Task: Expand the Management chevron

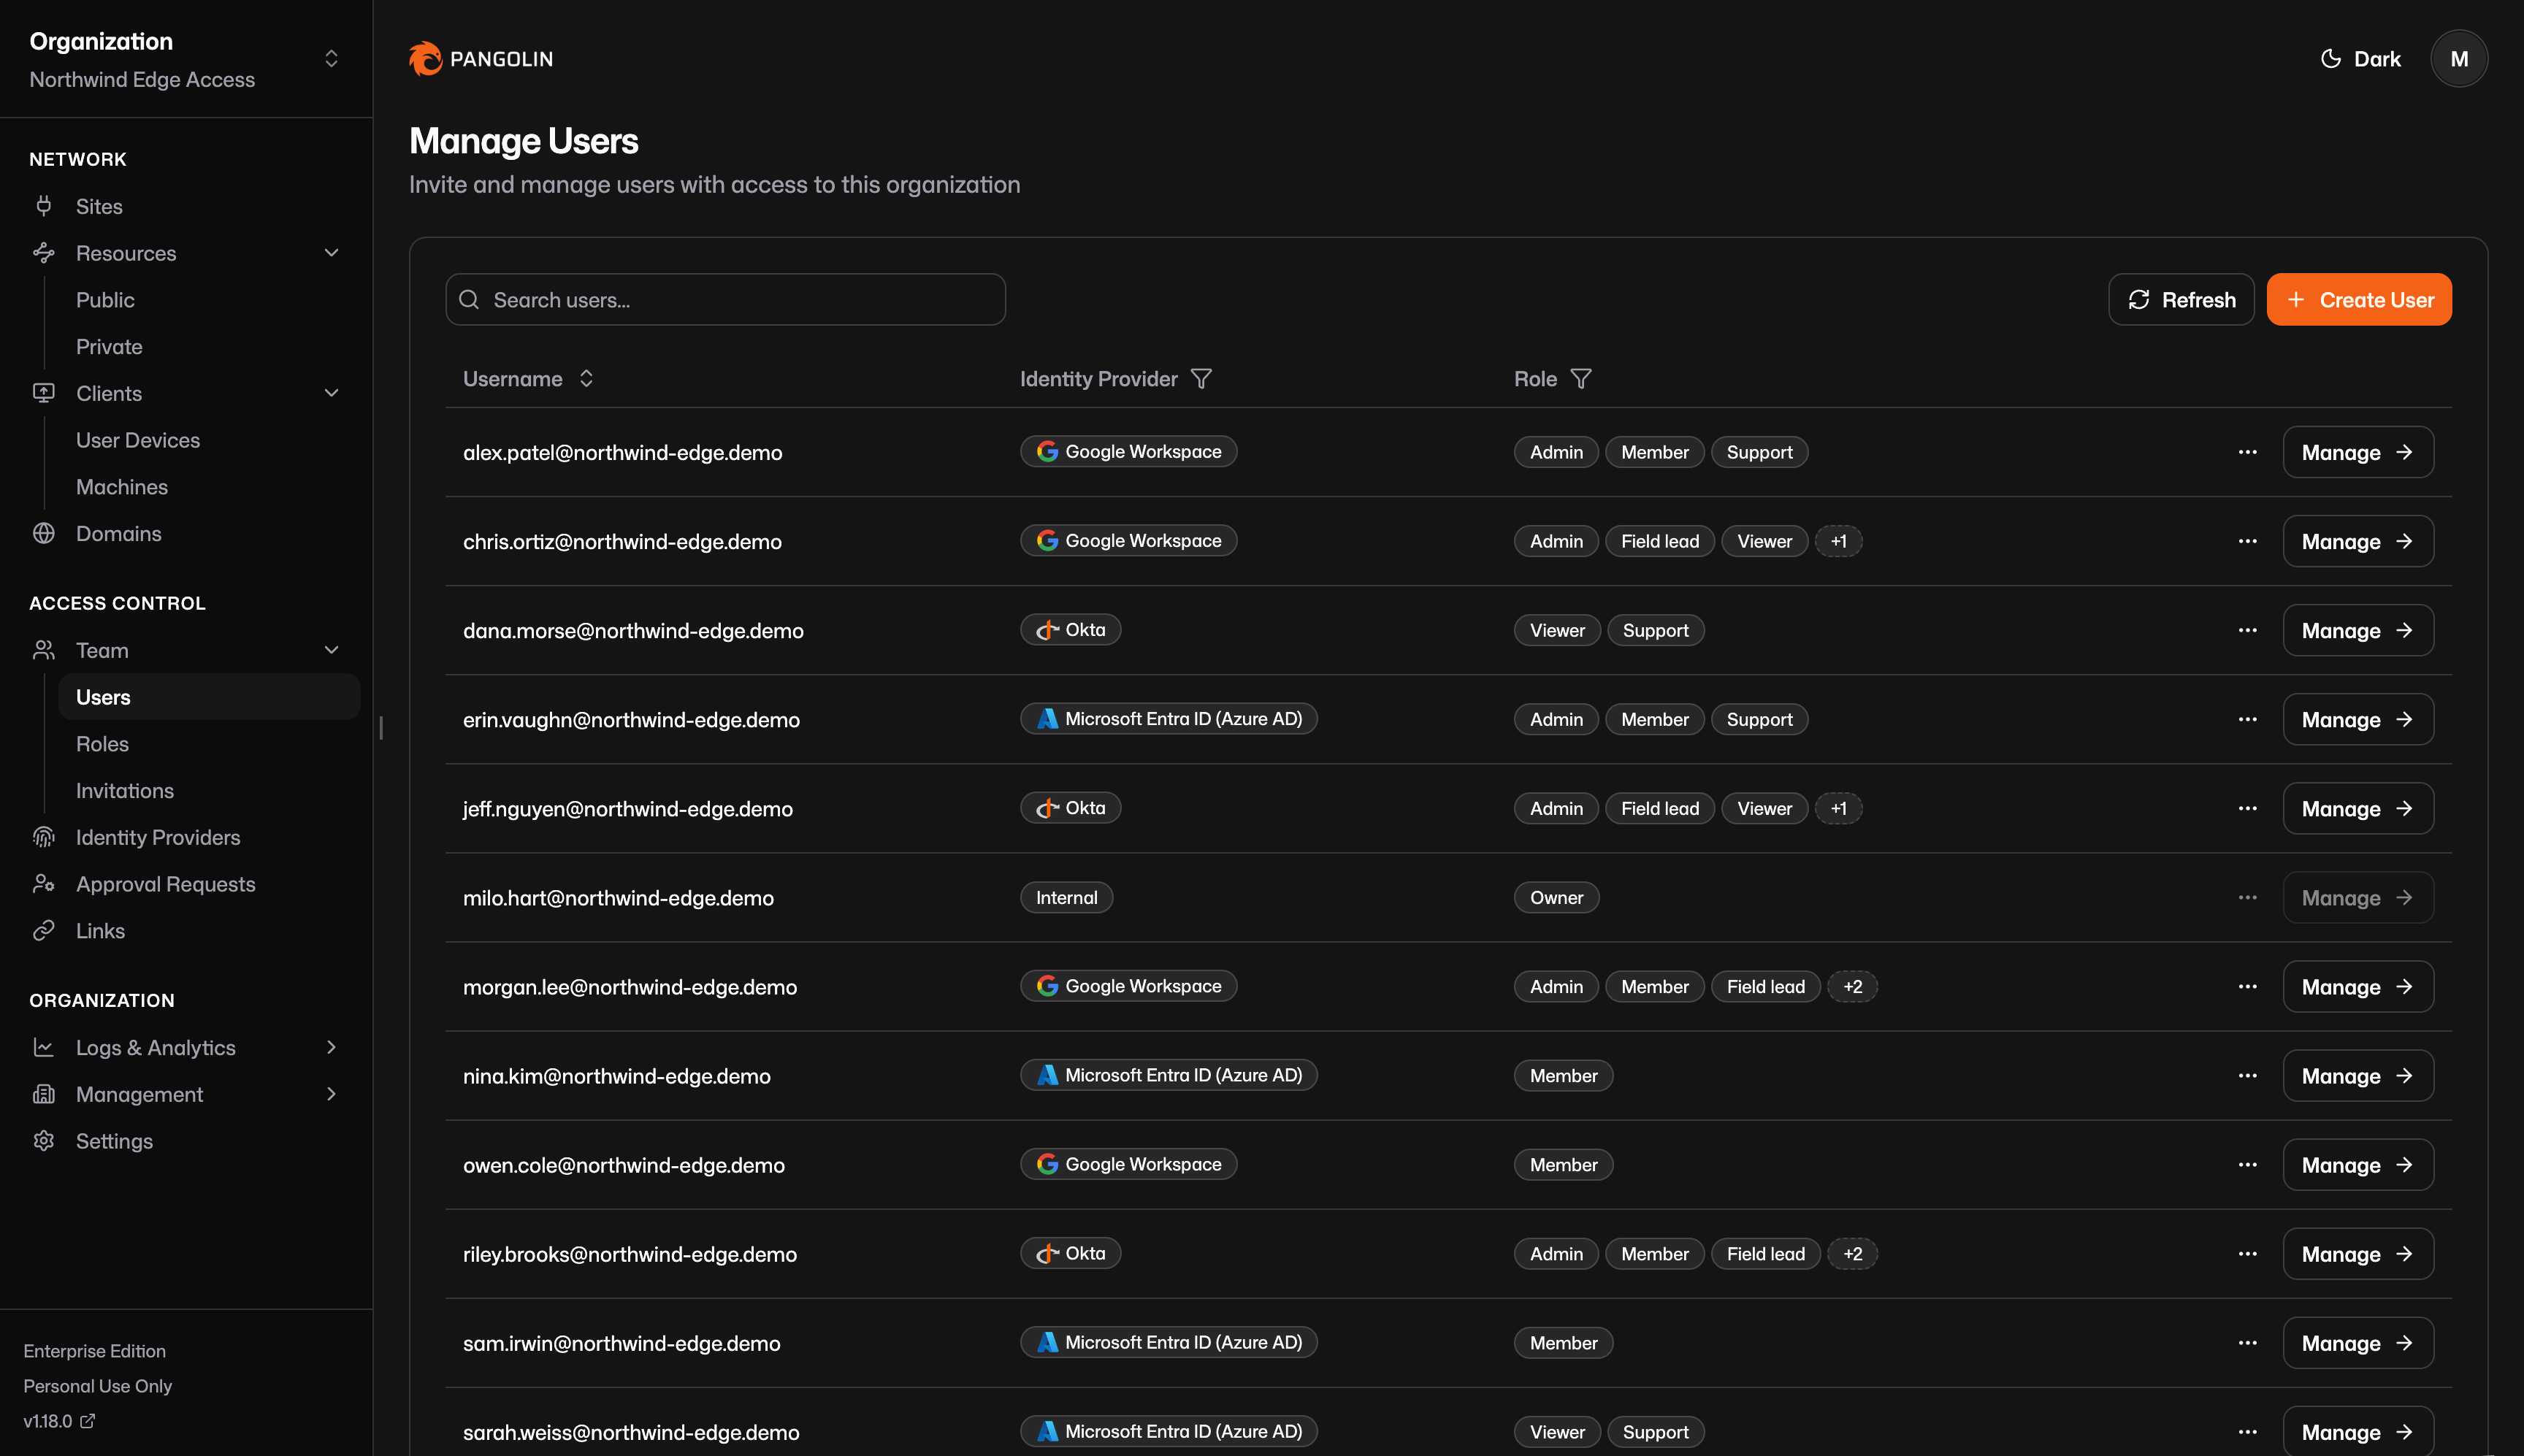Action: point(331,1094)
